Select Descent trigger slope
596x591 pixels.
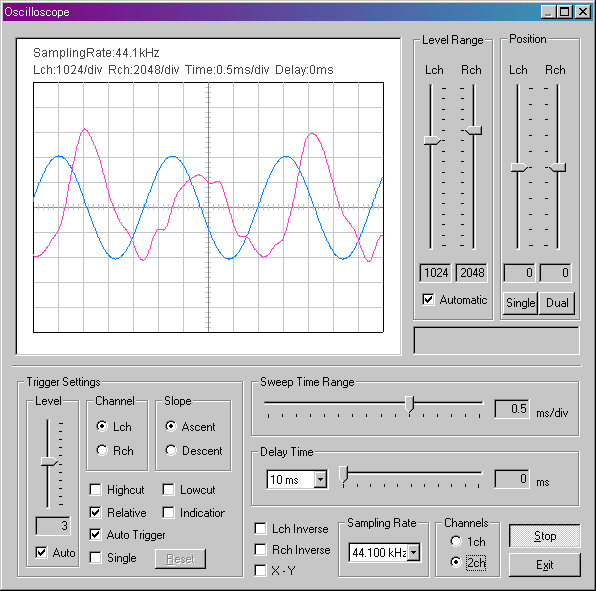point(171,450)
